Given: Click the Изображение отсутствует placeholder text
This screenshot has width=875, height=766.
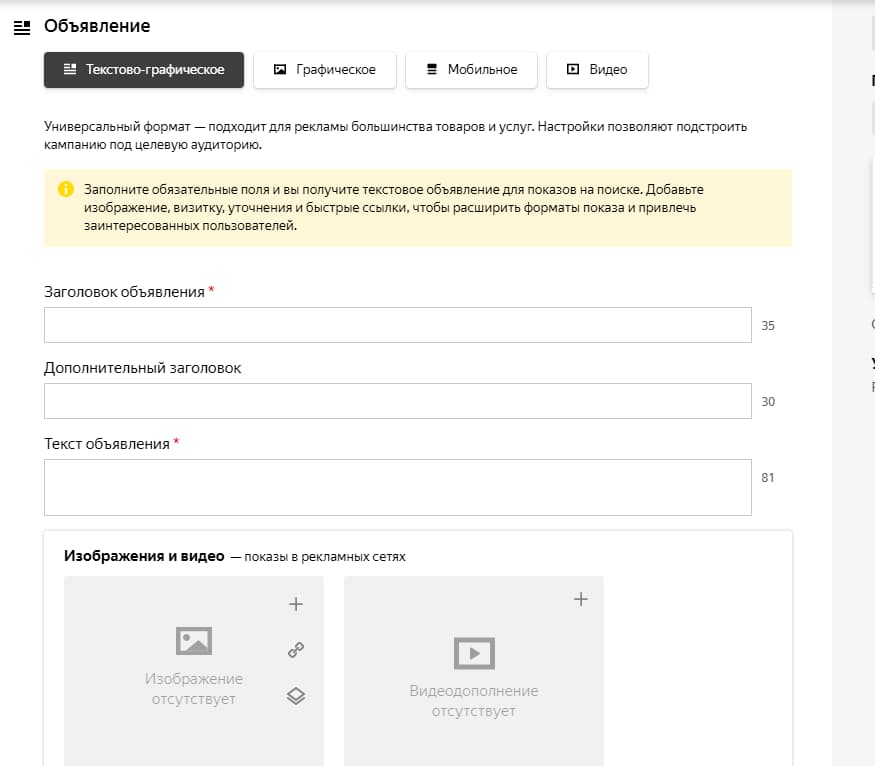Looking at the screenshot, I should (x=194, y=689).
